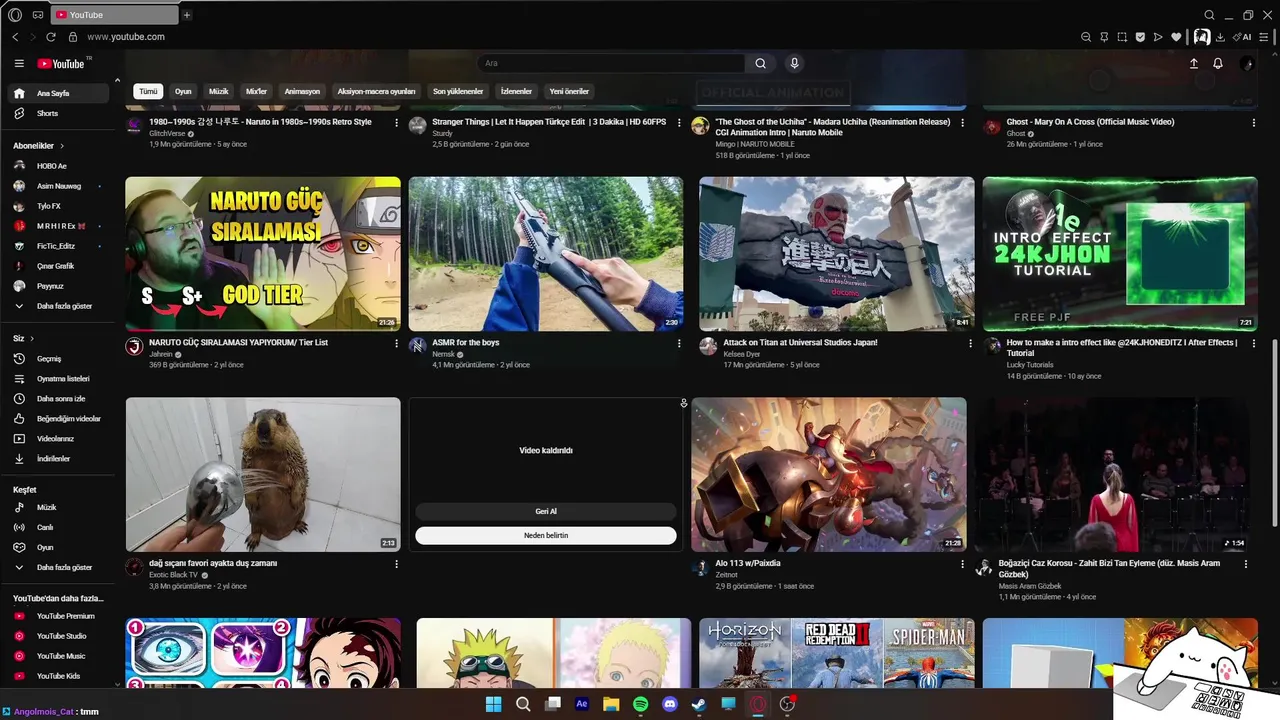
Task: Open the YouTube hamburger guide menu
Action: (19, 63)
